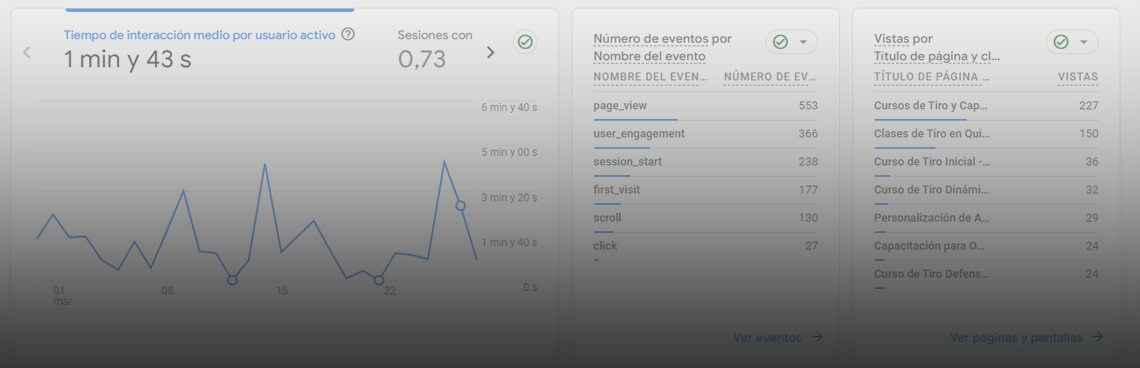Click circled chart marker with highest value
Screen dimensions: 1140x368
[x=459, y=206]
